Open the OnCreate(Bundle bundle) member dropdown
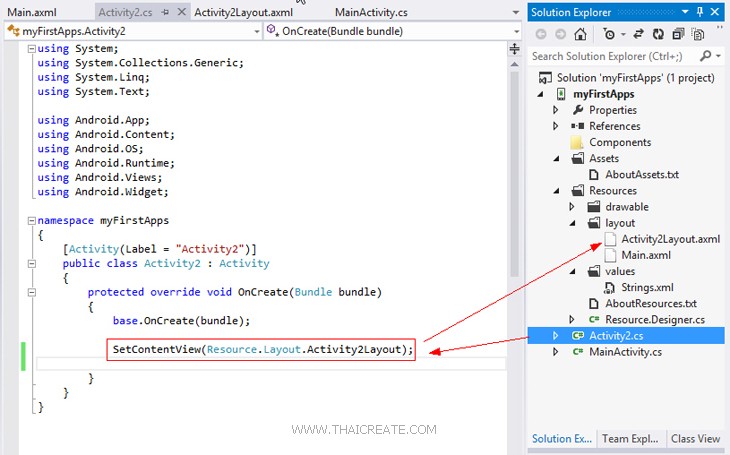This screenshot has width=730, height=455. coord(516,32)
